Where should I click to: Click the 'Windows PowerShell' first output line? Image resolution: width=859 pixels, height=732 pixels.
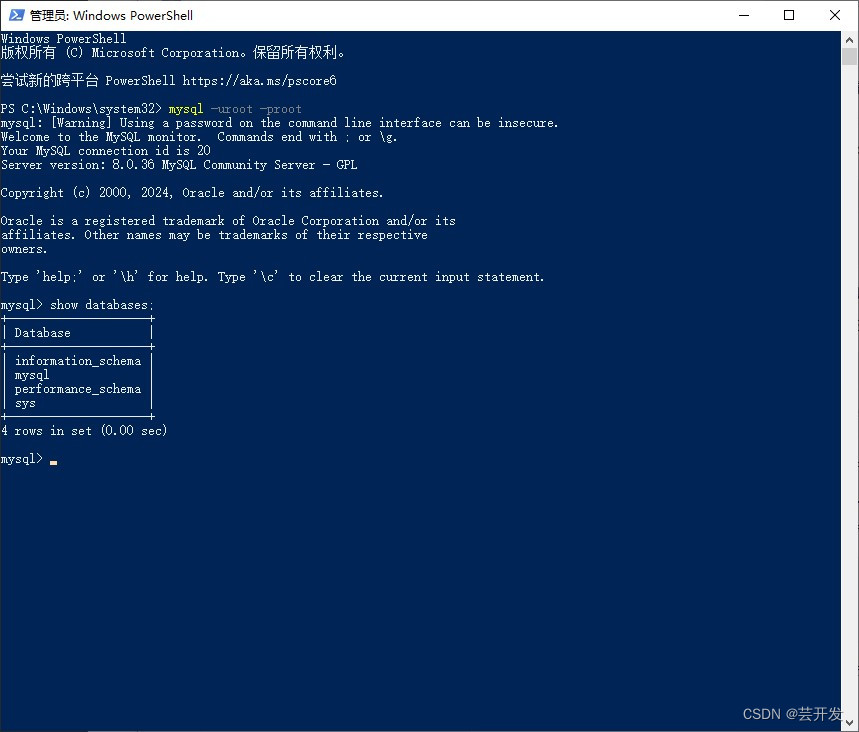click(x=64, y=38)
